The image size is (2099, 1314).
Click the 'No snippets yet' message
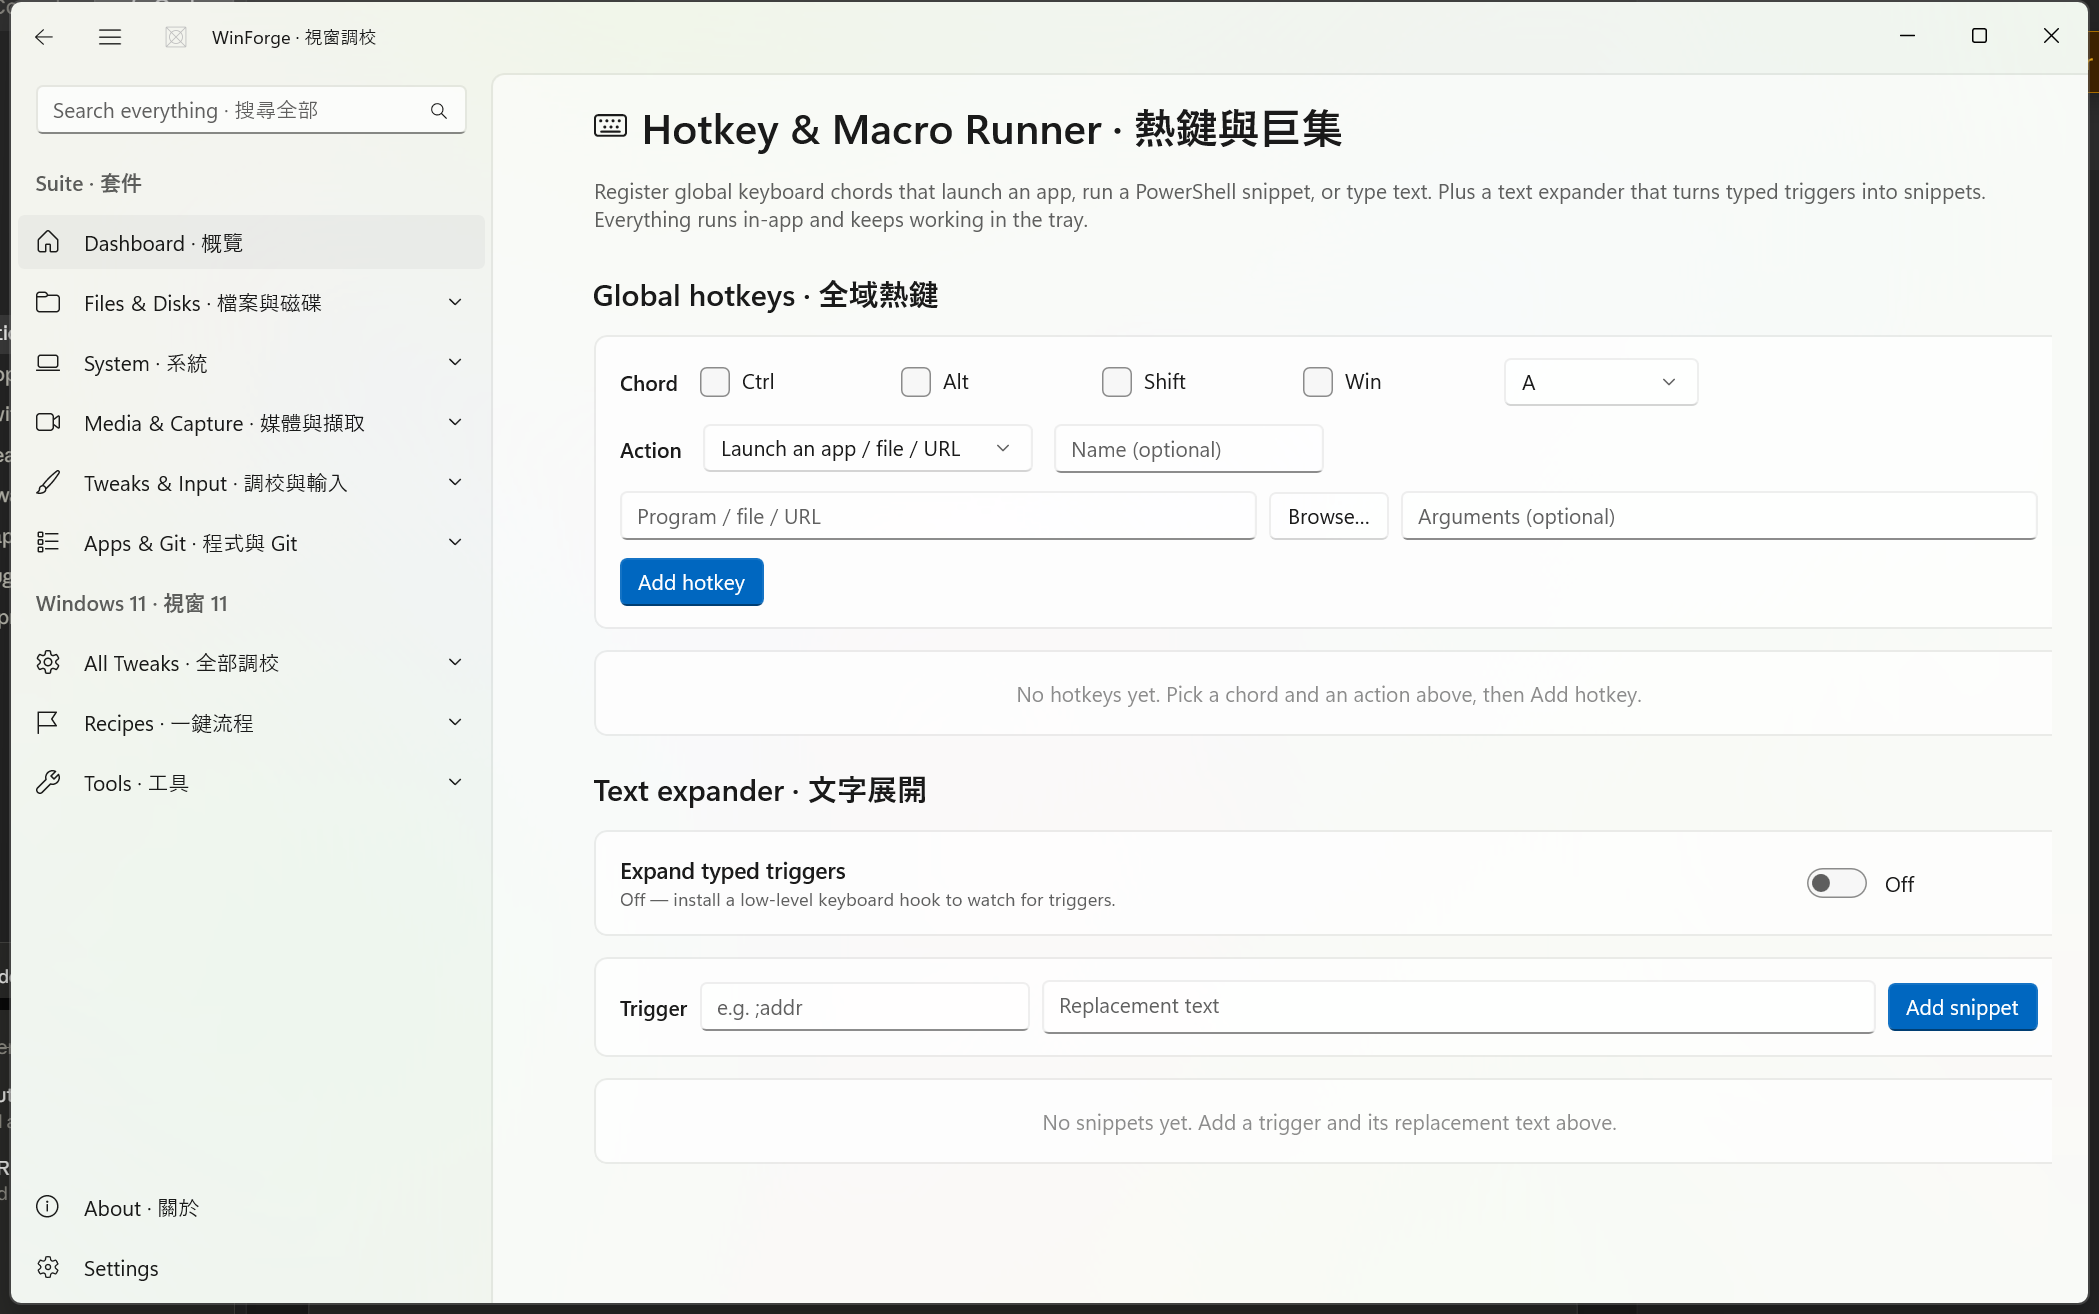point(1328,1122)
